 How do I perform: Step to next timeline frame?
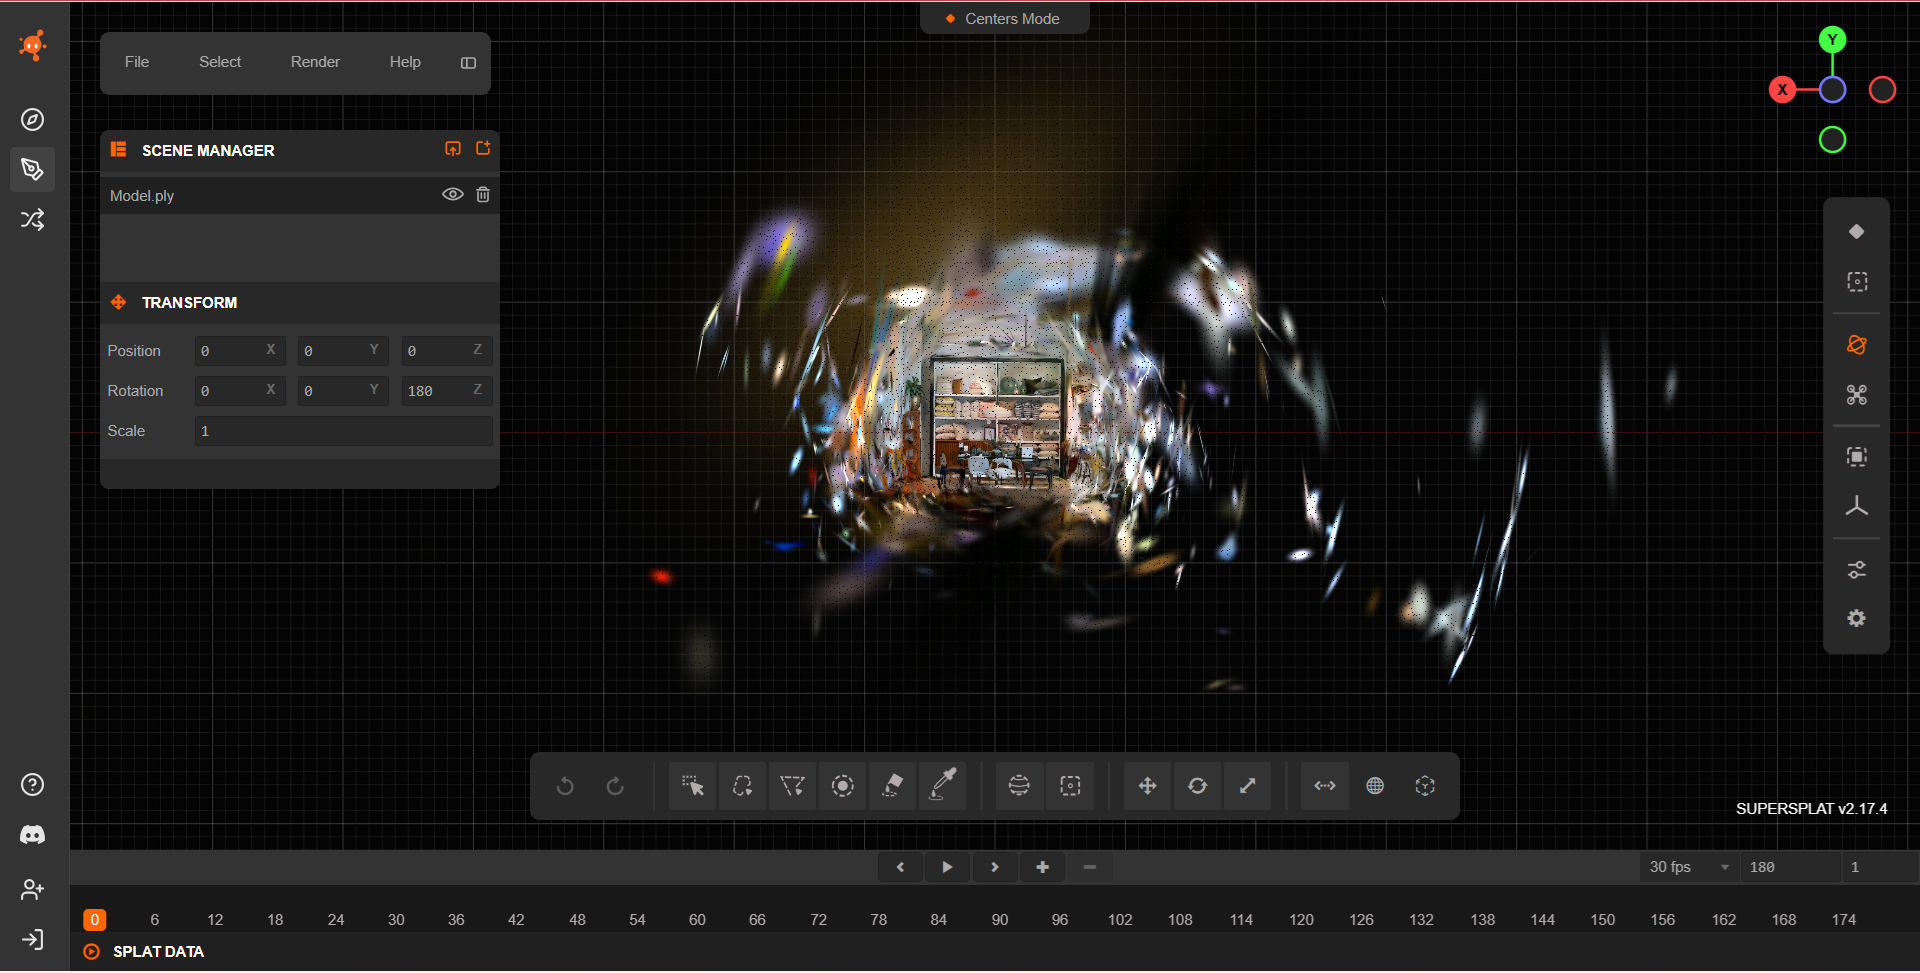[x=994, y=868]
